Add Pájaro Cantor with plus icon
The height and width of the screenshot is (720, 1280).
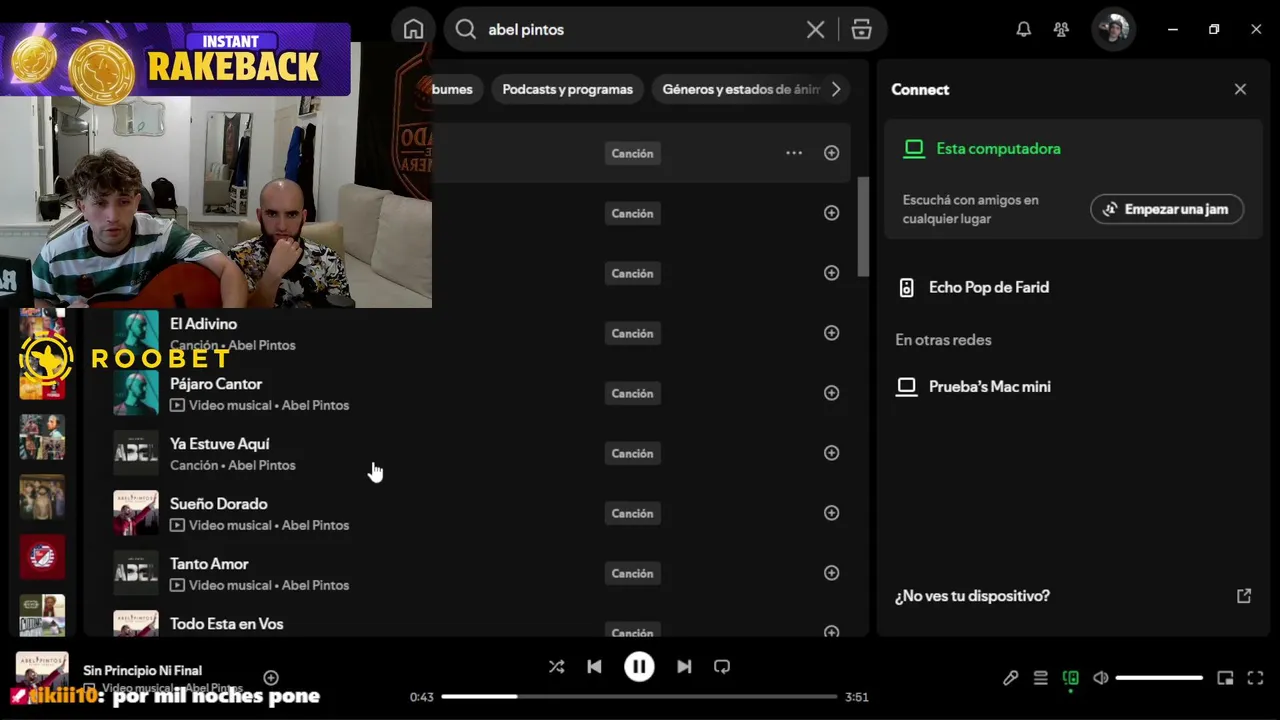831,393
